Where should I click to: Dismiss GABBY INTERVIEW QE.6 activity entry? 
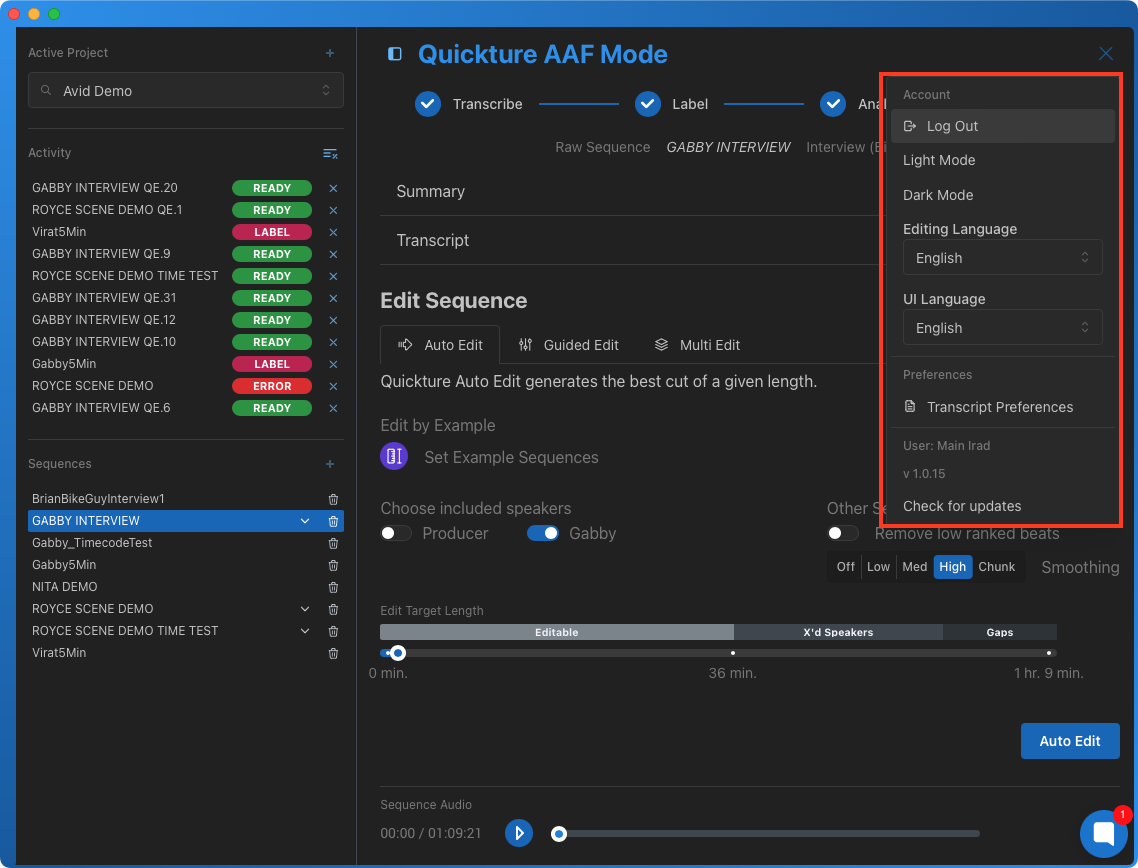click(333, 408)
